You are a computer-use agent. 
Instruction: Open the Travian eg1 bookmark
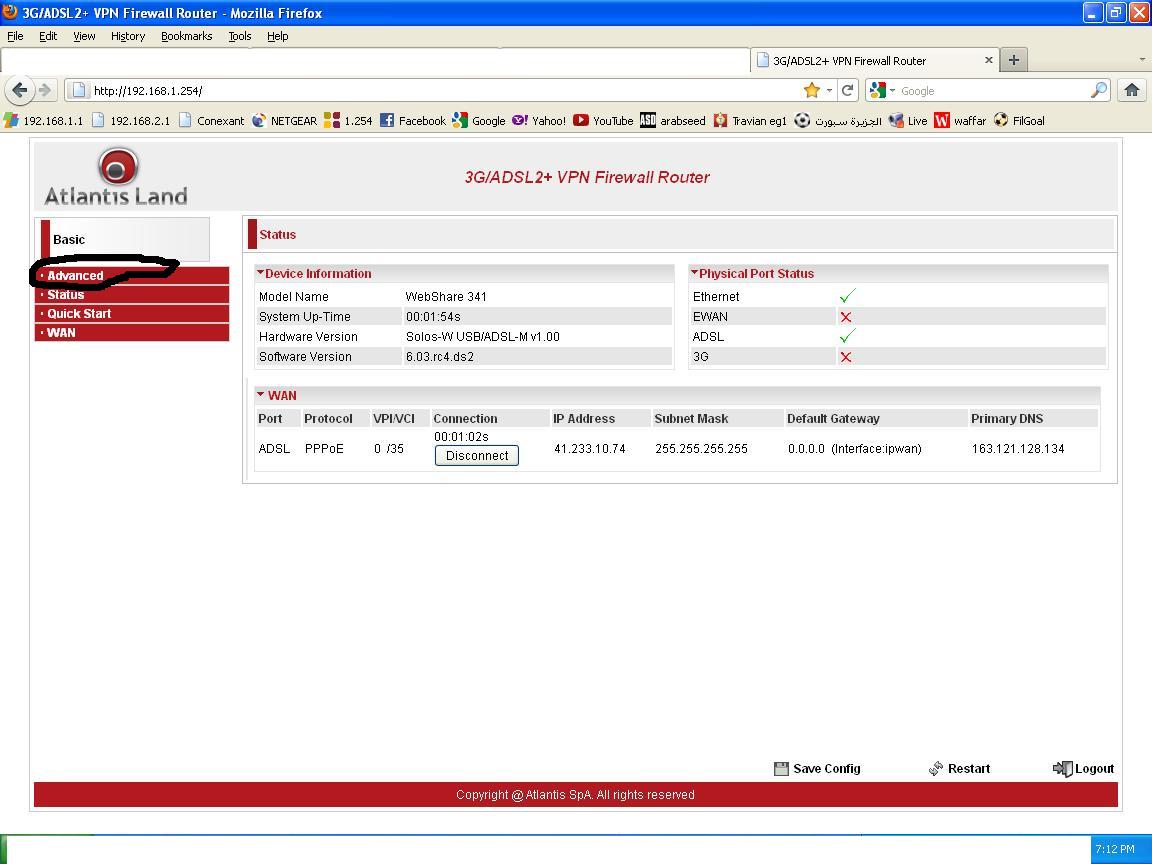[x=750, y=120]
